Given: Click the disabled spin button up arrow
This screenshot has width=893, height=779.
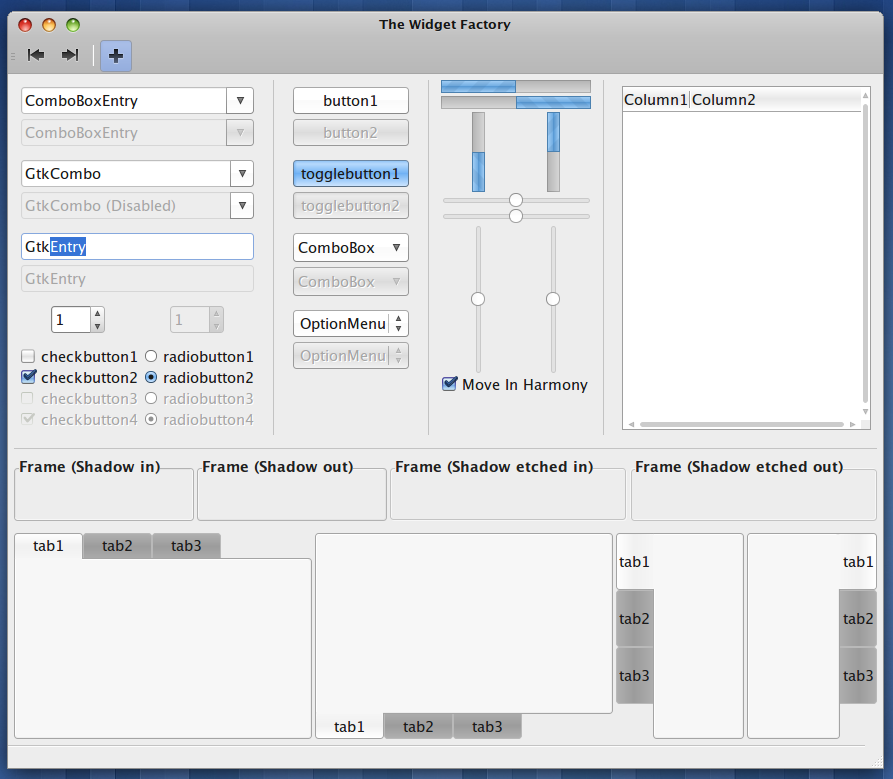Looking at the screenshot, I should coord(216,314).
